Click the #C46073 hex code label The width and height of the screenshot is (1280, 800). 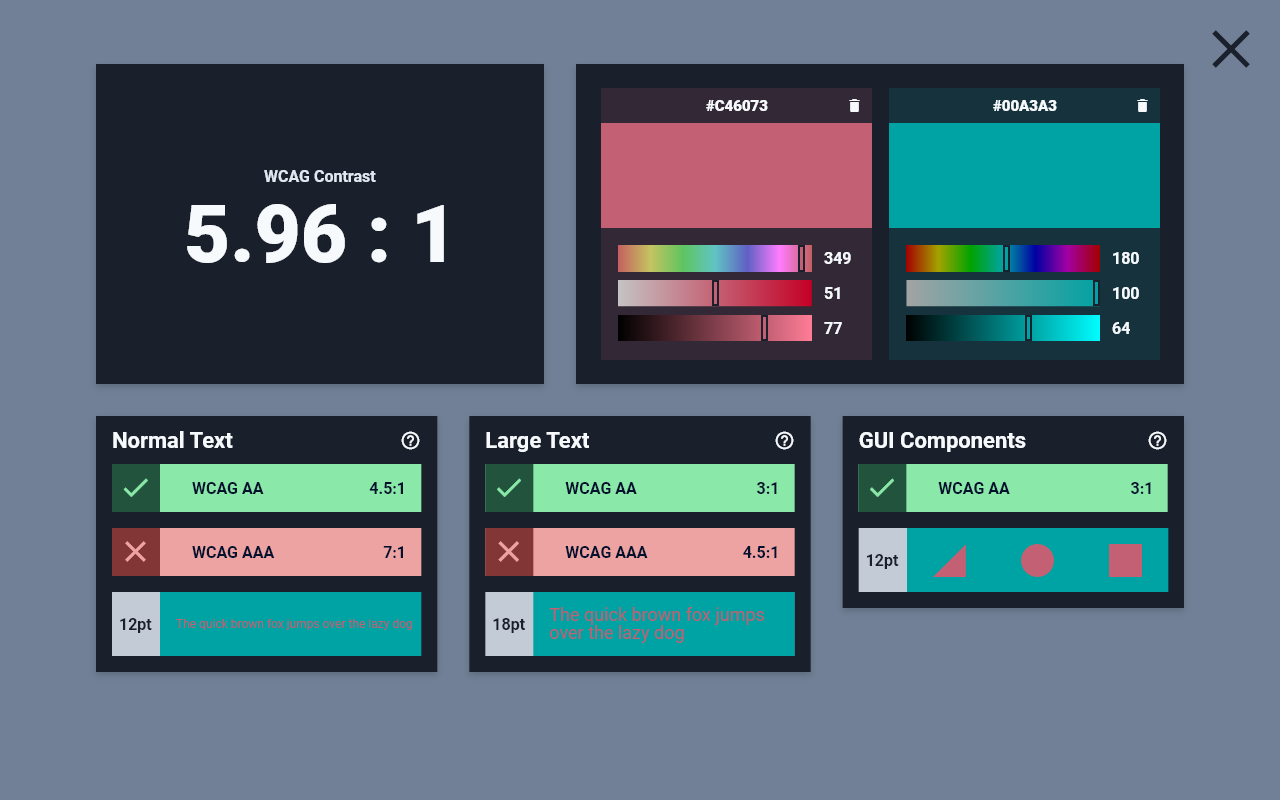(x=736, y=104)
